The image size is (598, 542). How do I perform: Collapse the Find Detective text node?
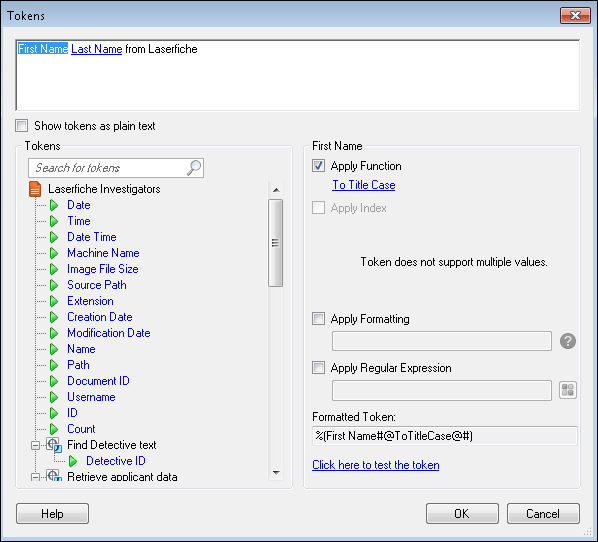(x=35, y=446)
